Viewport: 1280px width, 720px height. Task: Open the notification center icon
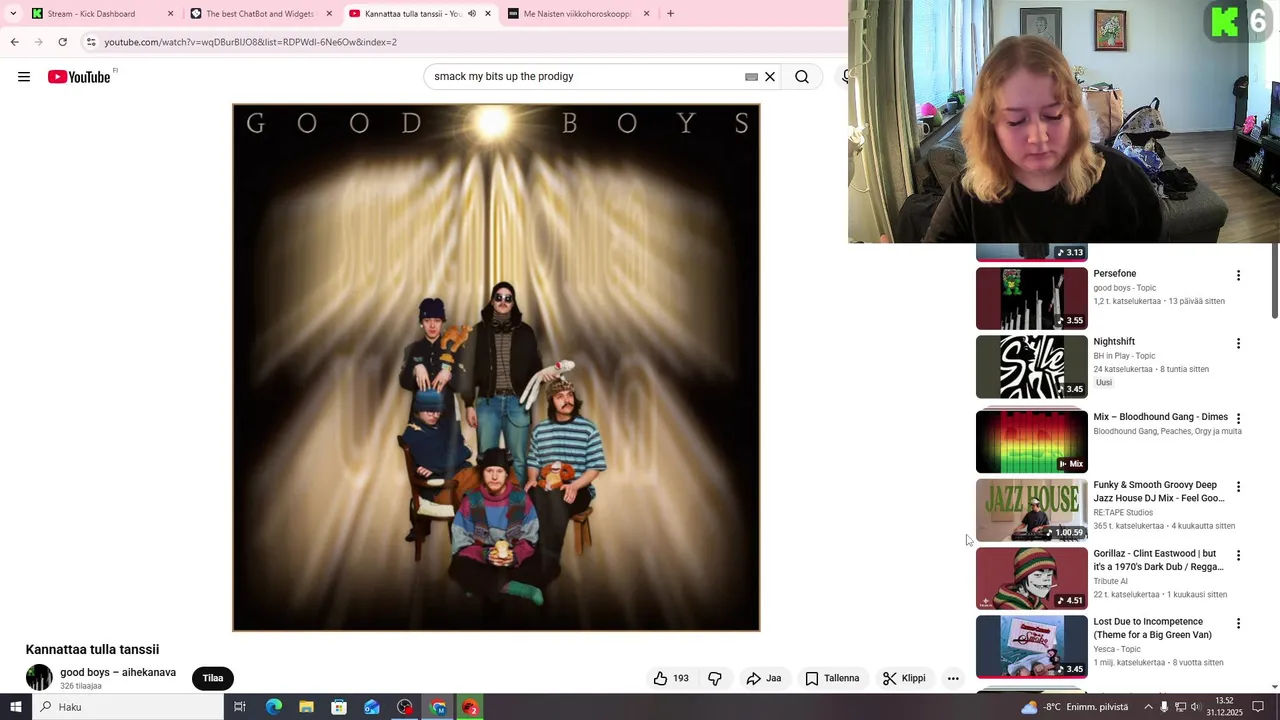pyautogui.click(x=1258, y=707)
